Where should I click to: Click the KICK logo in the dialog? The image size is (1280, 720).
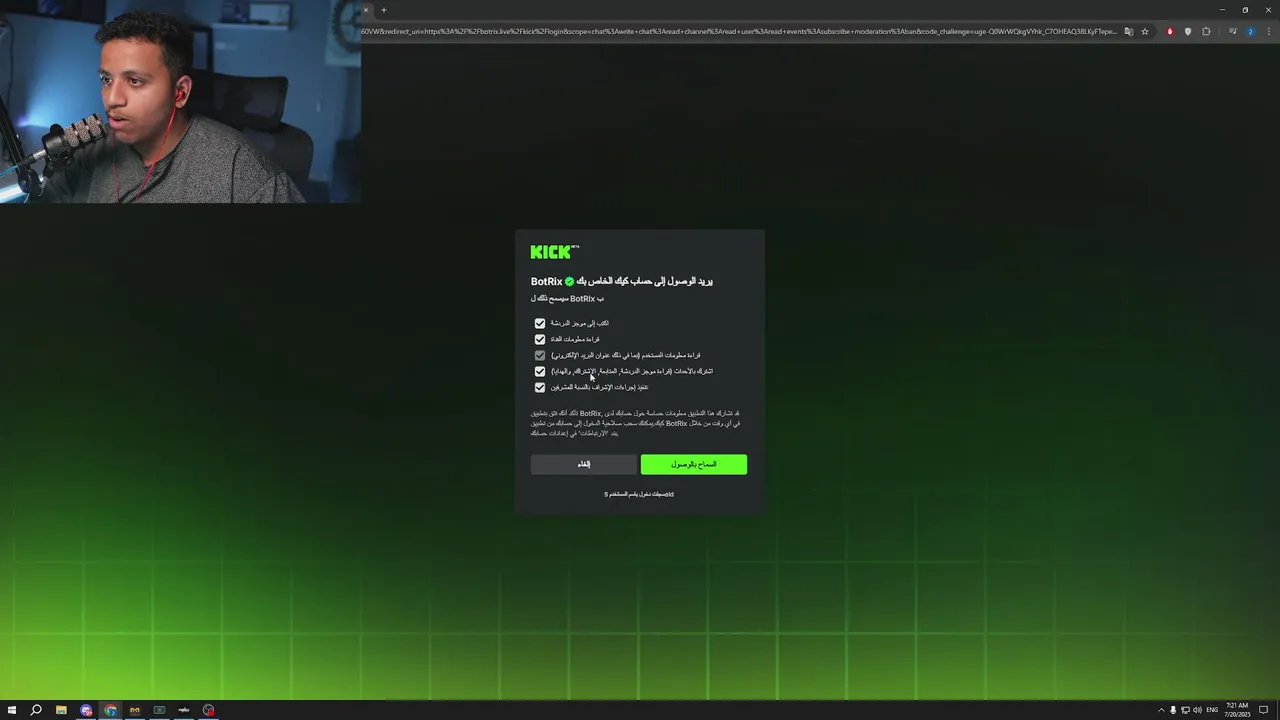554,252
